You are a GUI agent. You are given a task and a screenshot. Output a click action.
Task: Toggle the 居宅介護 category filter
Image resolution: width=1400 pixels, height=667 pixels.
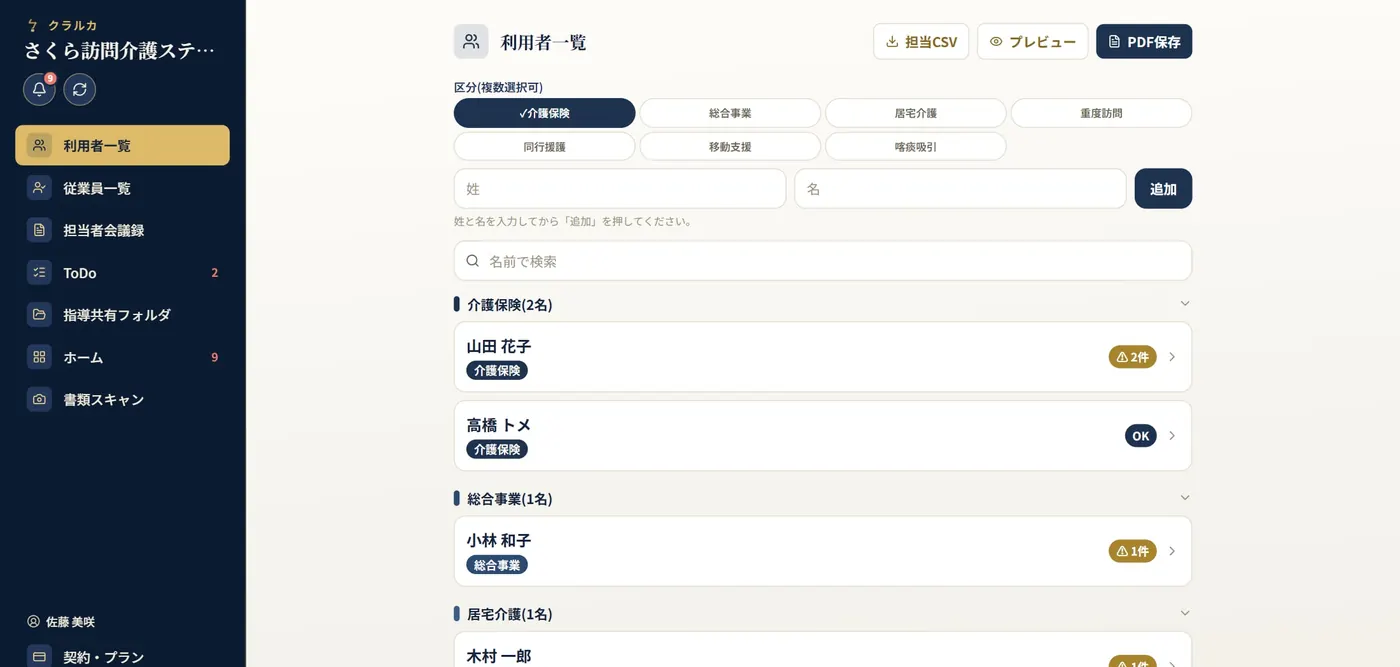(915, 113)
